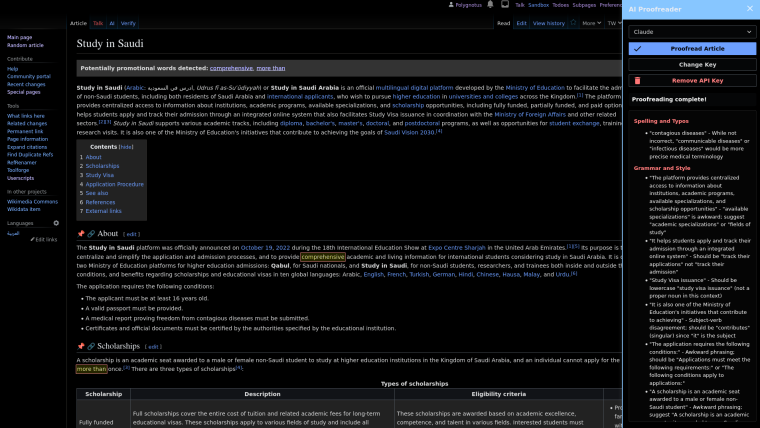
Task: Click the Change Key button
Action: coord(692,64)
